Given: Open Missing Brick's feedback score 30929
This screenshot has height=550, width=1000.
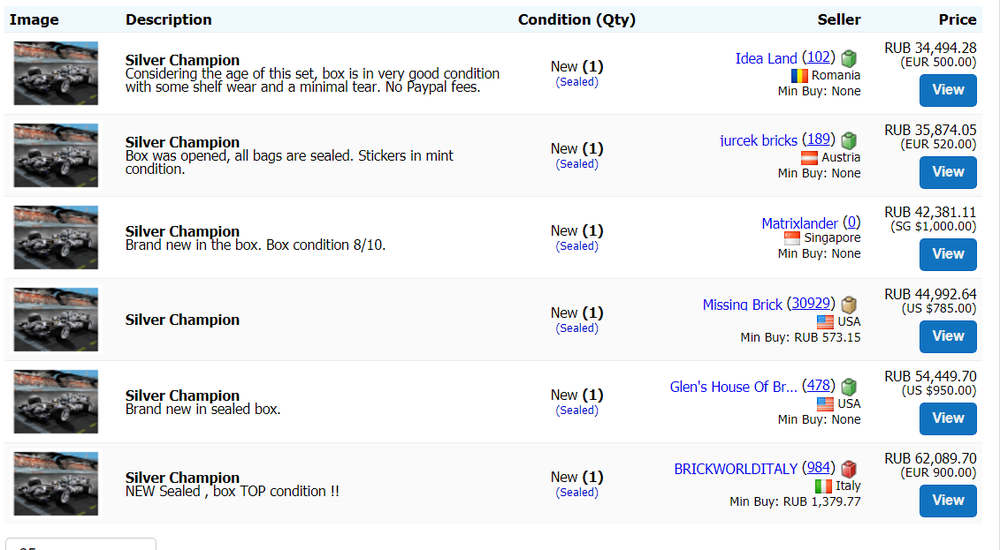Looking at the screenshot, I should [810, 304].
